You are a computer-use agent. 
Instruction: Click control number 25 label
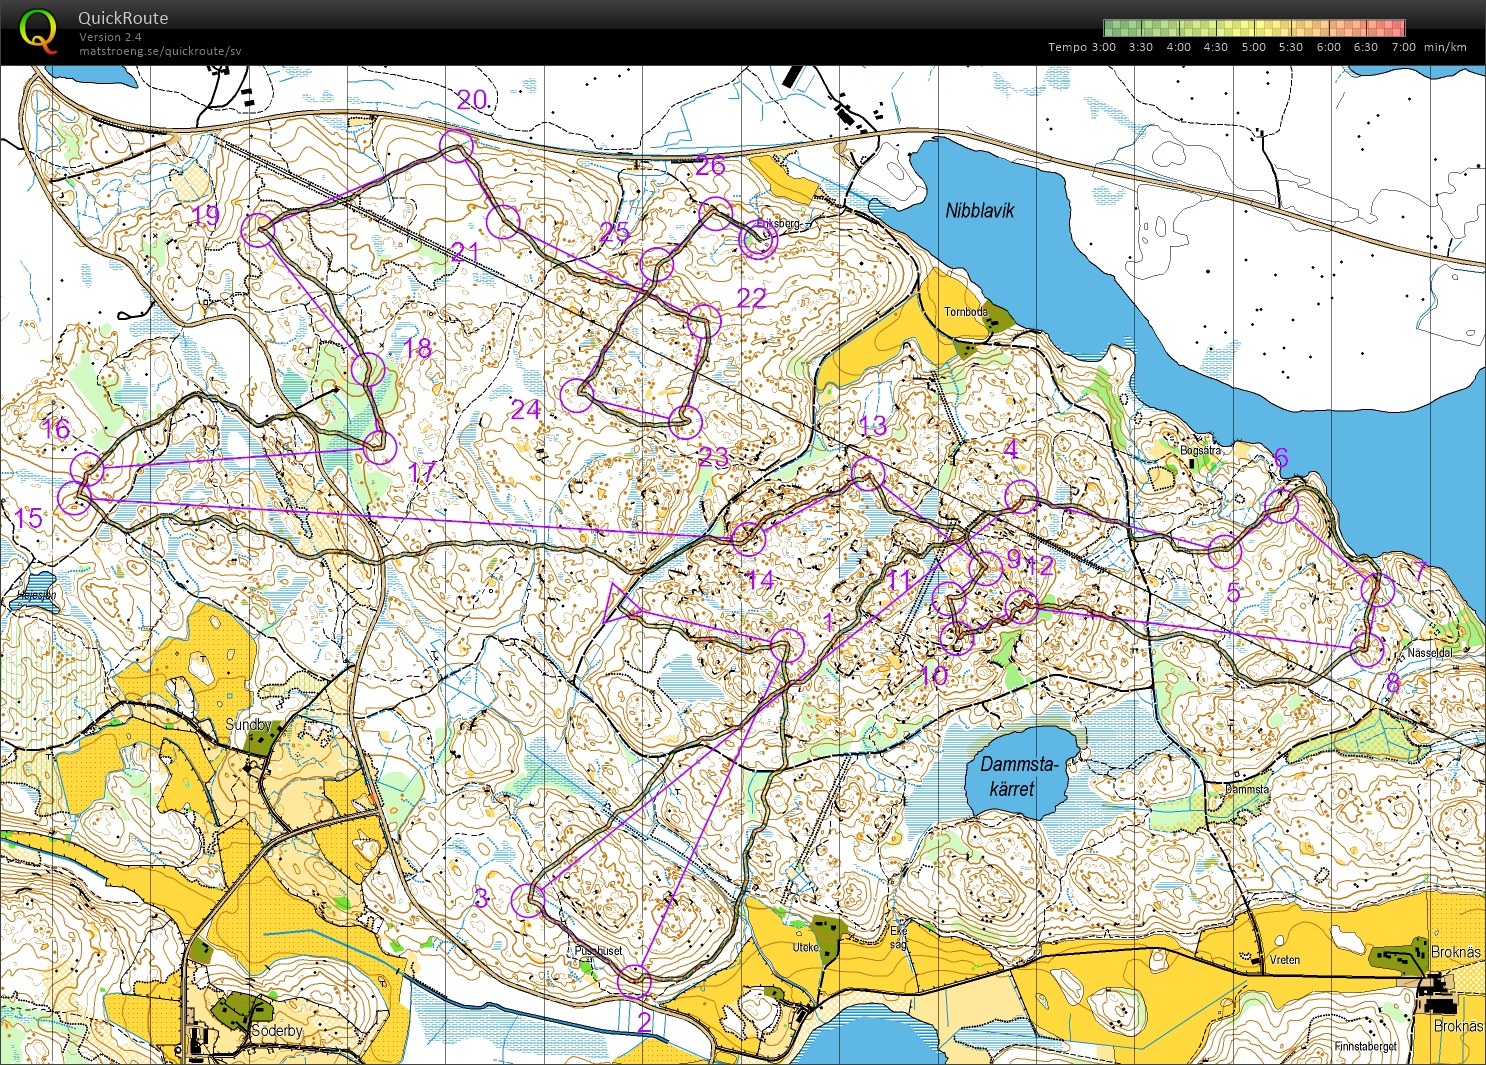click(x=614, y=232)
